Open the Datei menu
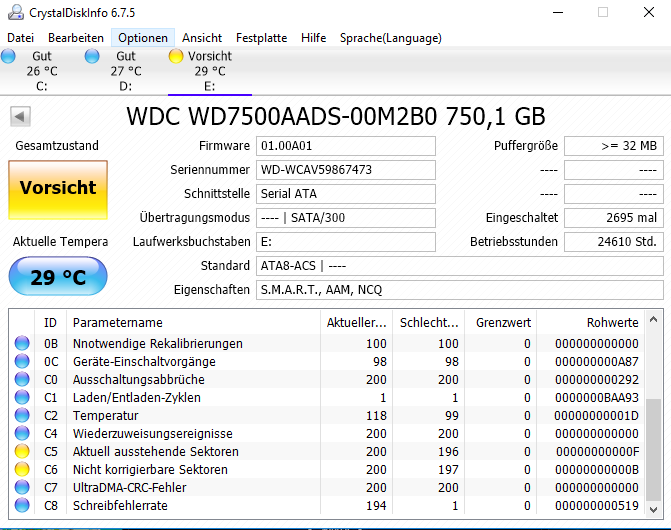Screen dimensions: 671x530 [x=21, y=38]
